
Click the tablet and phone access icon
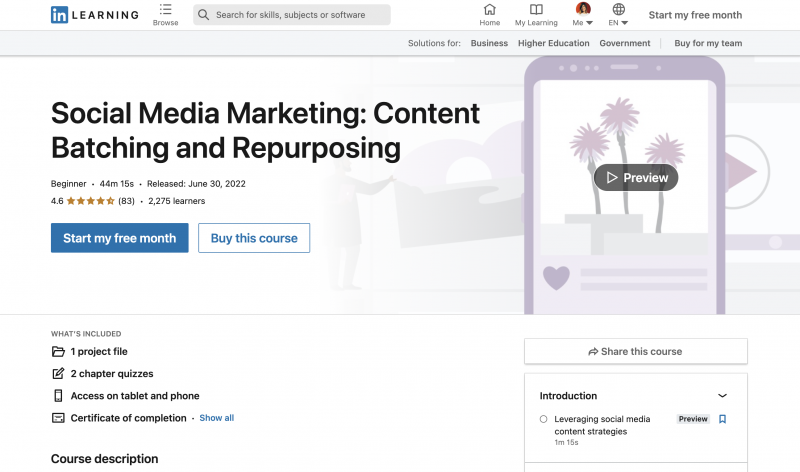tap(58, 395)
